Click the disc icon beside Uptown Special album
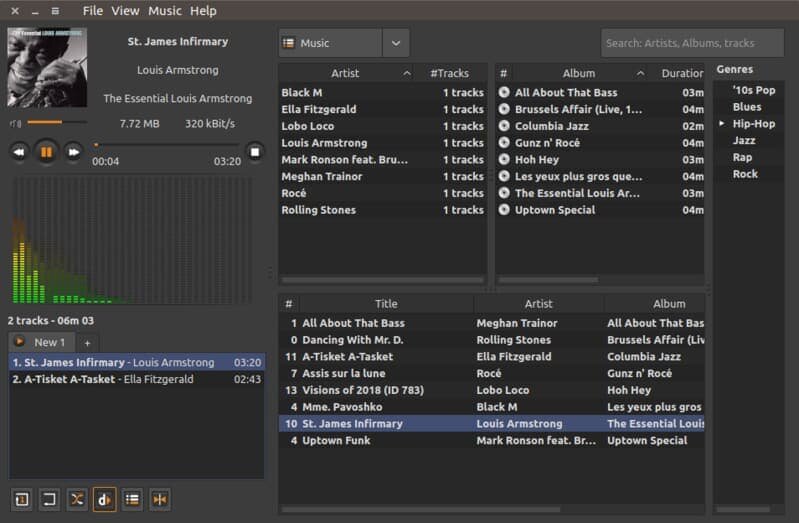Viewport: 799px width, 523px height. (x=504, y=210)
